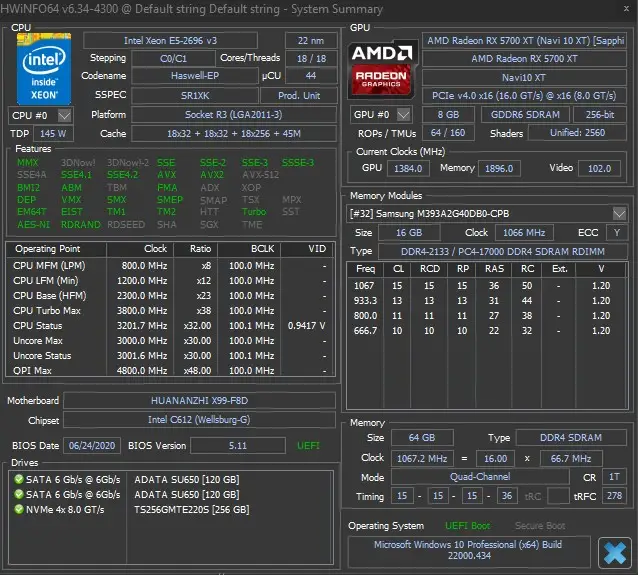Click the Video clock 102.0 value
Image resolution: width=638 pixels, height=575 pixels.
[599, 168]
